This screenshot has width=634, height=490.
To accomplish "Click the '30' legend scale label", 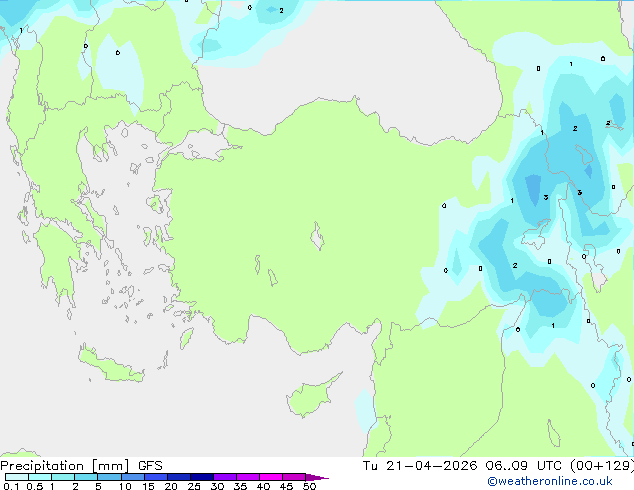I will pyautogui.click(x=217, y=486).
